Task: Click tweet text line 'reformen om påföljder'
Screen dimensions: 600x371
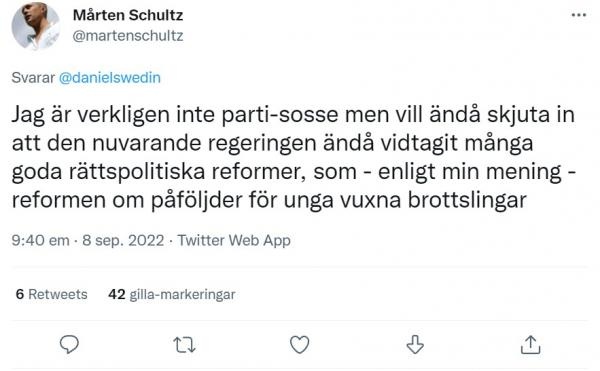Action: 269,200
